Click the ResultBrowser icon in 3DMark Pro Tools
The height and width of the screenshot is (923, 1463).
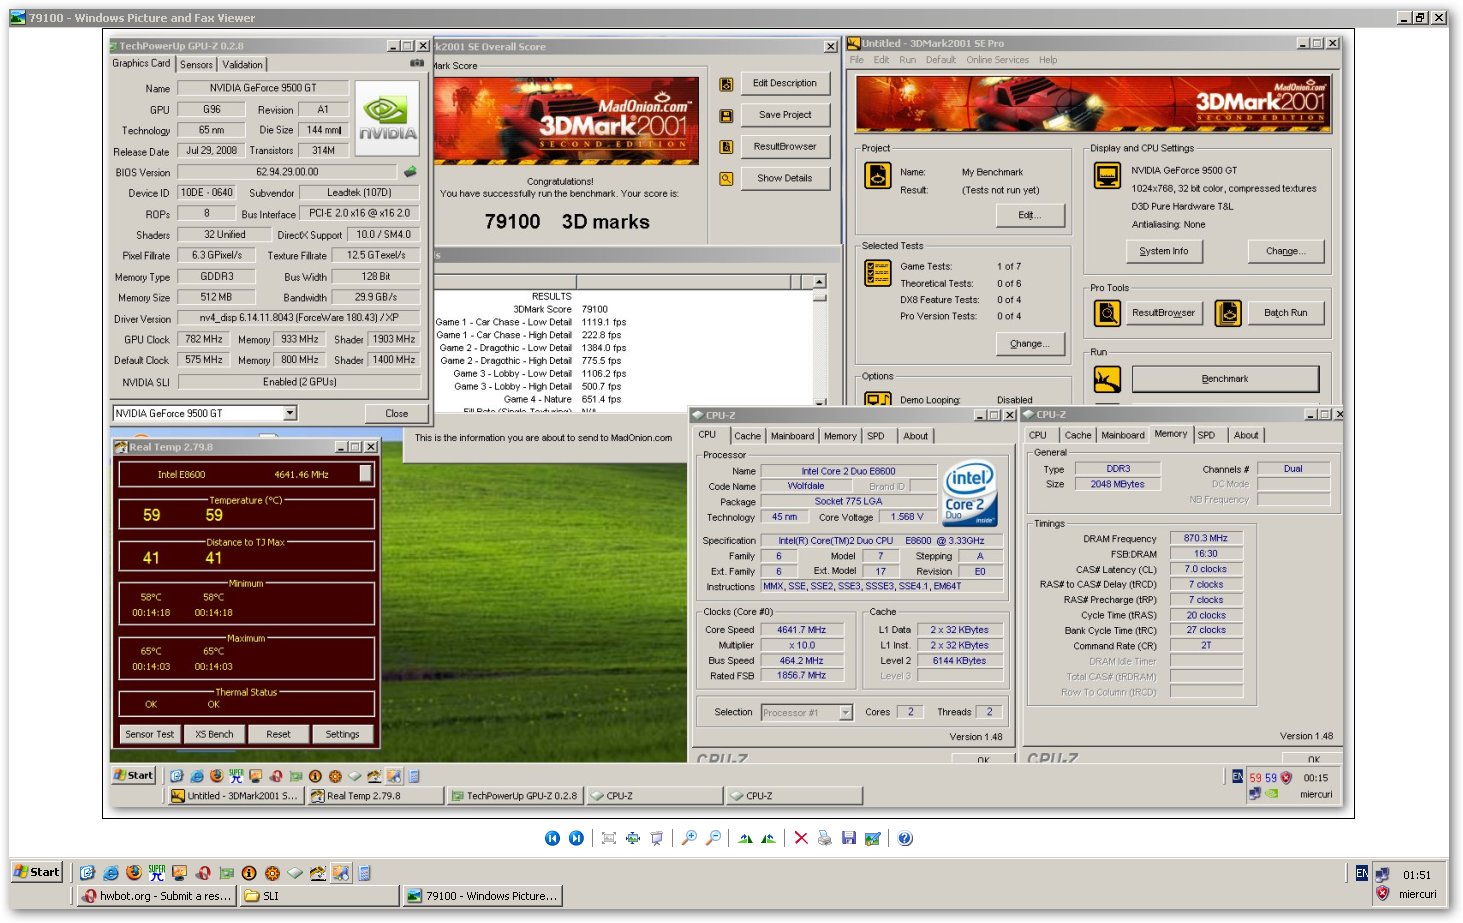(x=1107, y=313)
